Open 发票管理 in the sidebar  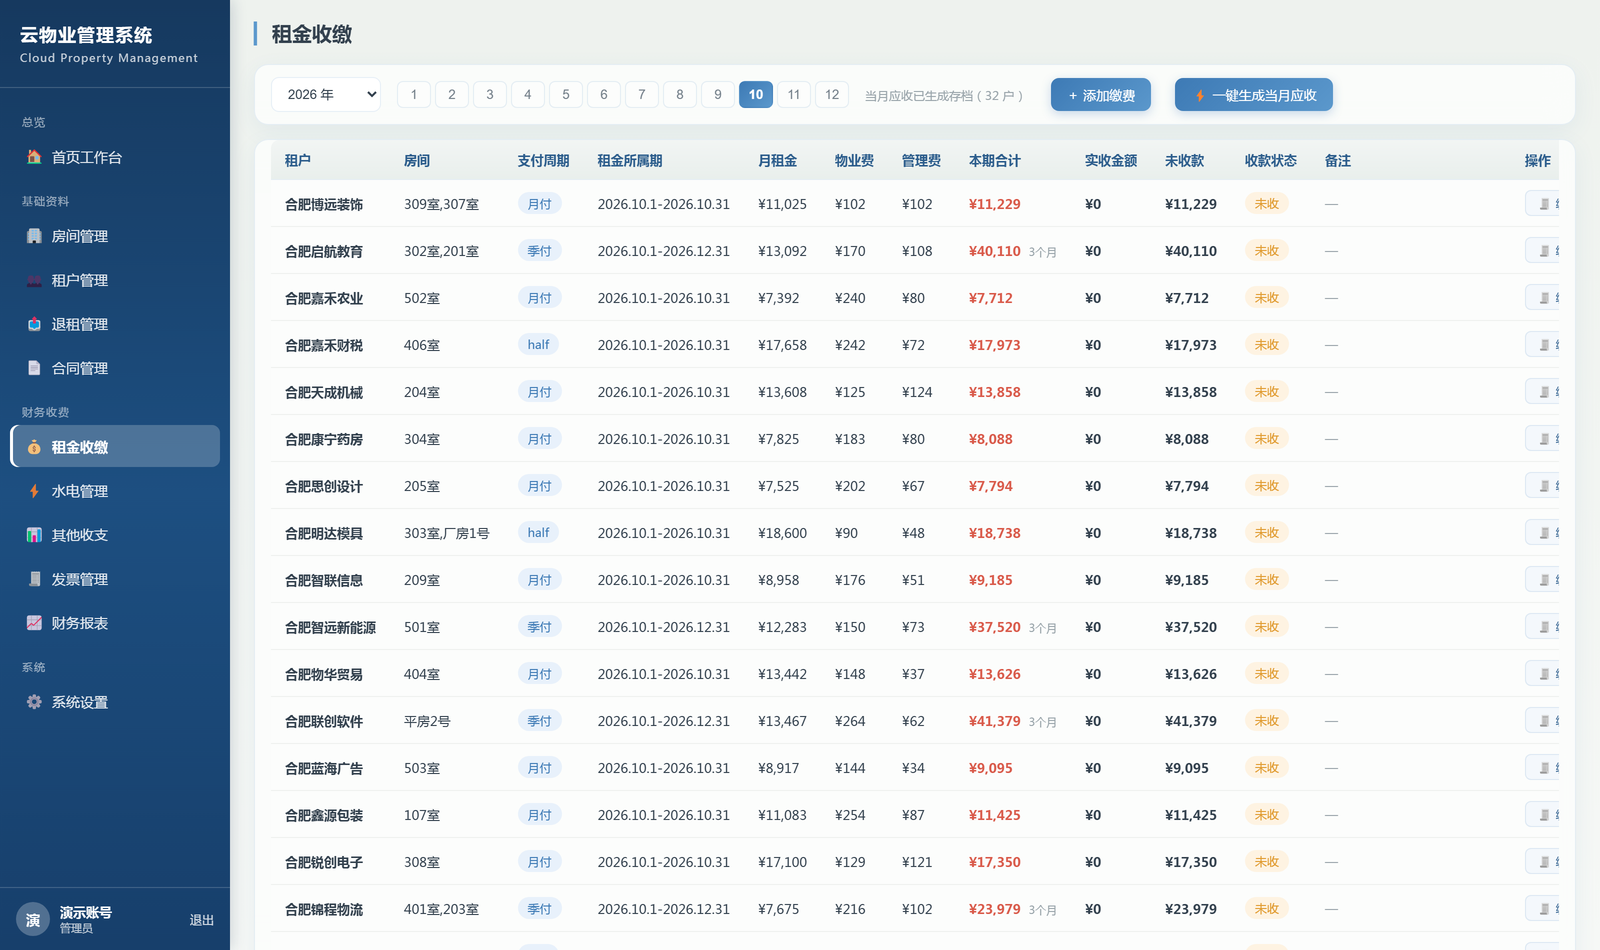(x=115, y=579)
